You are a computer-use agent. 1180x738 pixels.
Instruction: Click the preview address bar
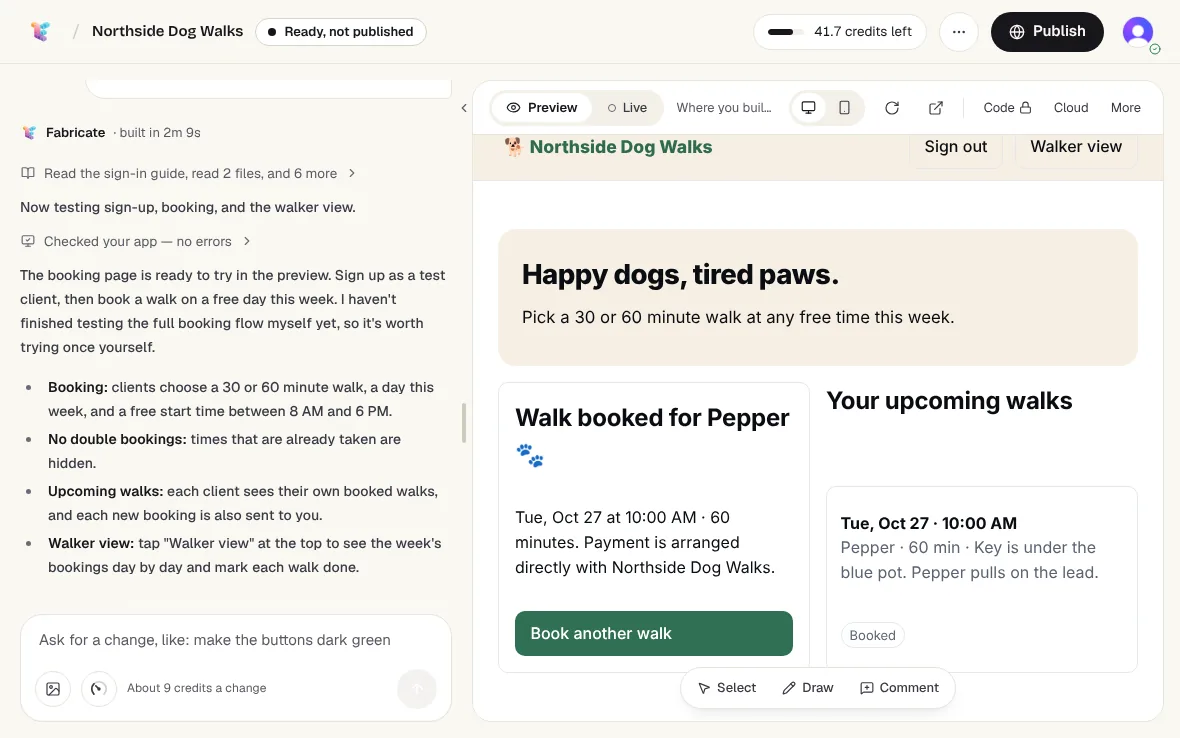[x=724, y=108]
